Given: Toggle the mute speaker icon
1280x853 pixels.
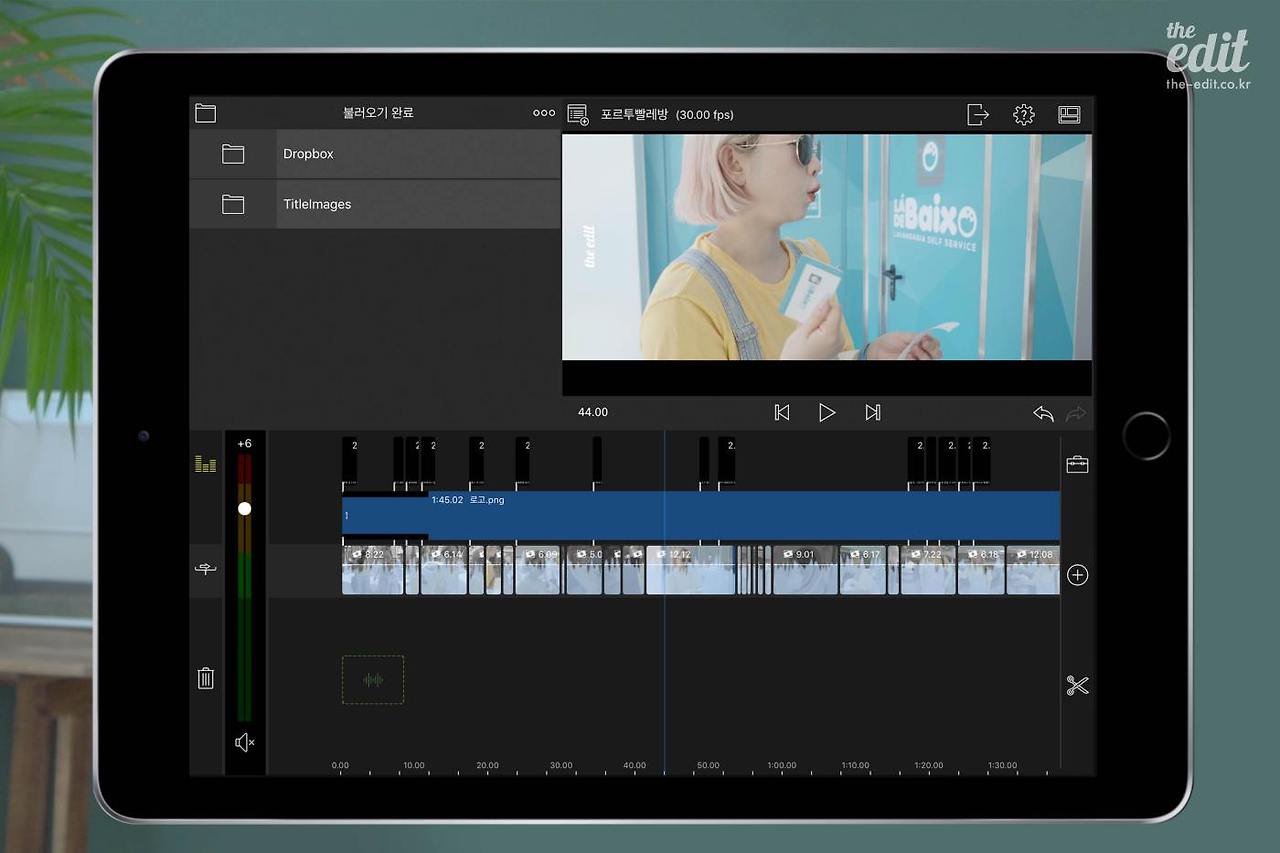Looking at the screenshot, I should (x=245, y=742).
